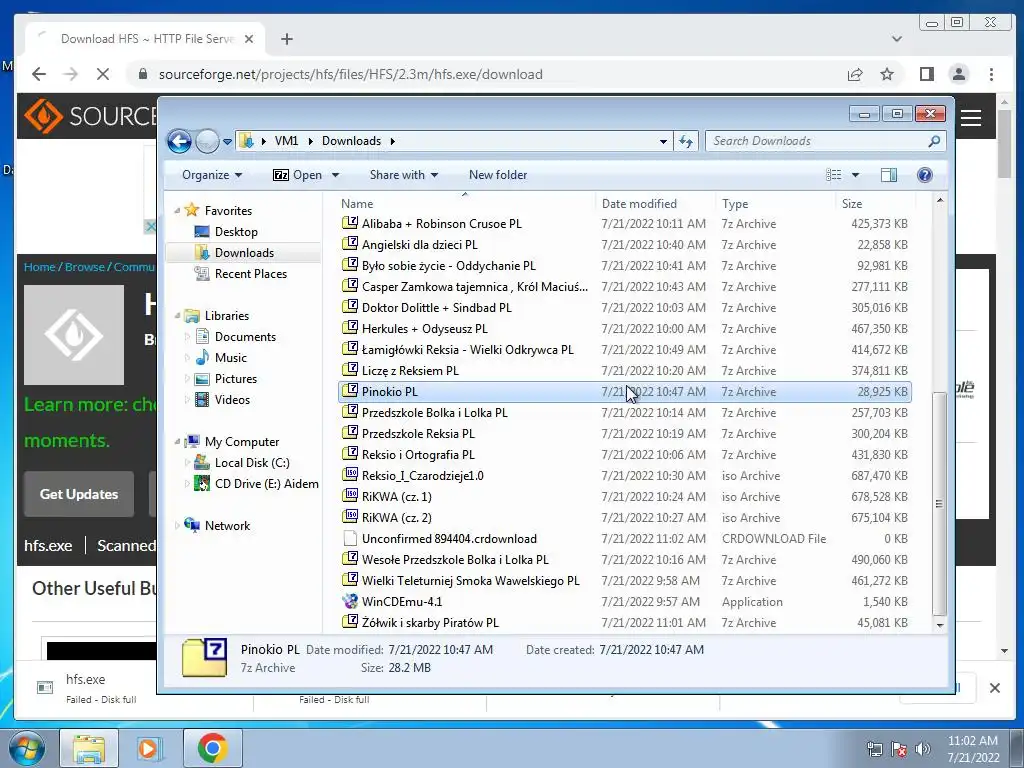Select the Videos library

(232, 400)
